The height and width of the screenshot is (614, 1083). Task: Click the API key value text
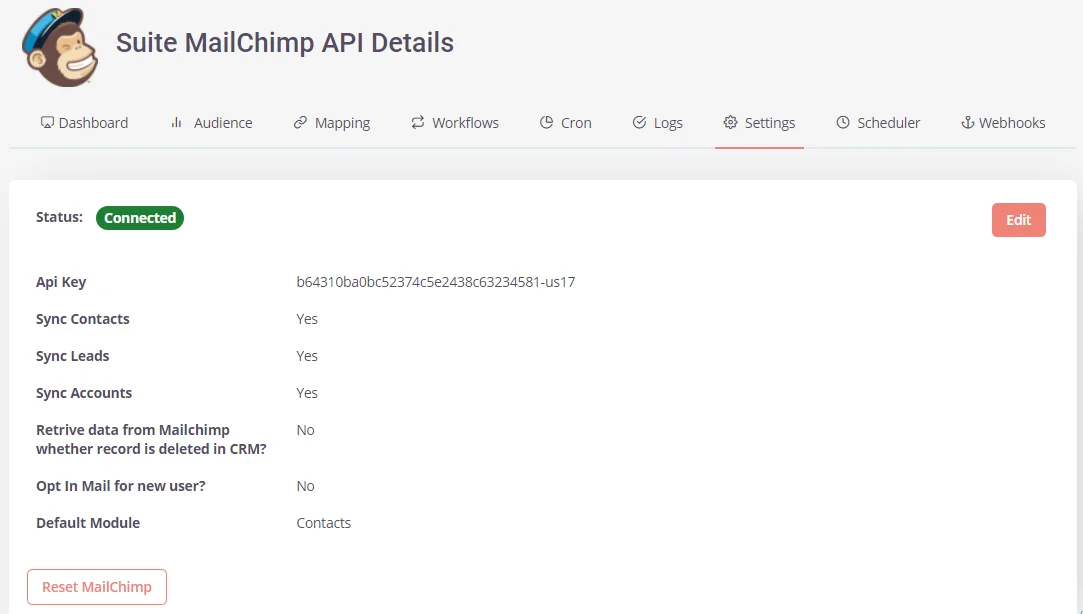(x=435, y=282)
